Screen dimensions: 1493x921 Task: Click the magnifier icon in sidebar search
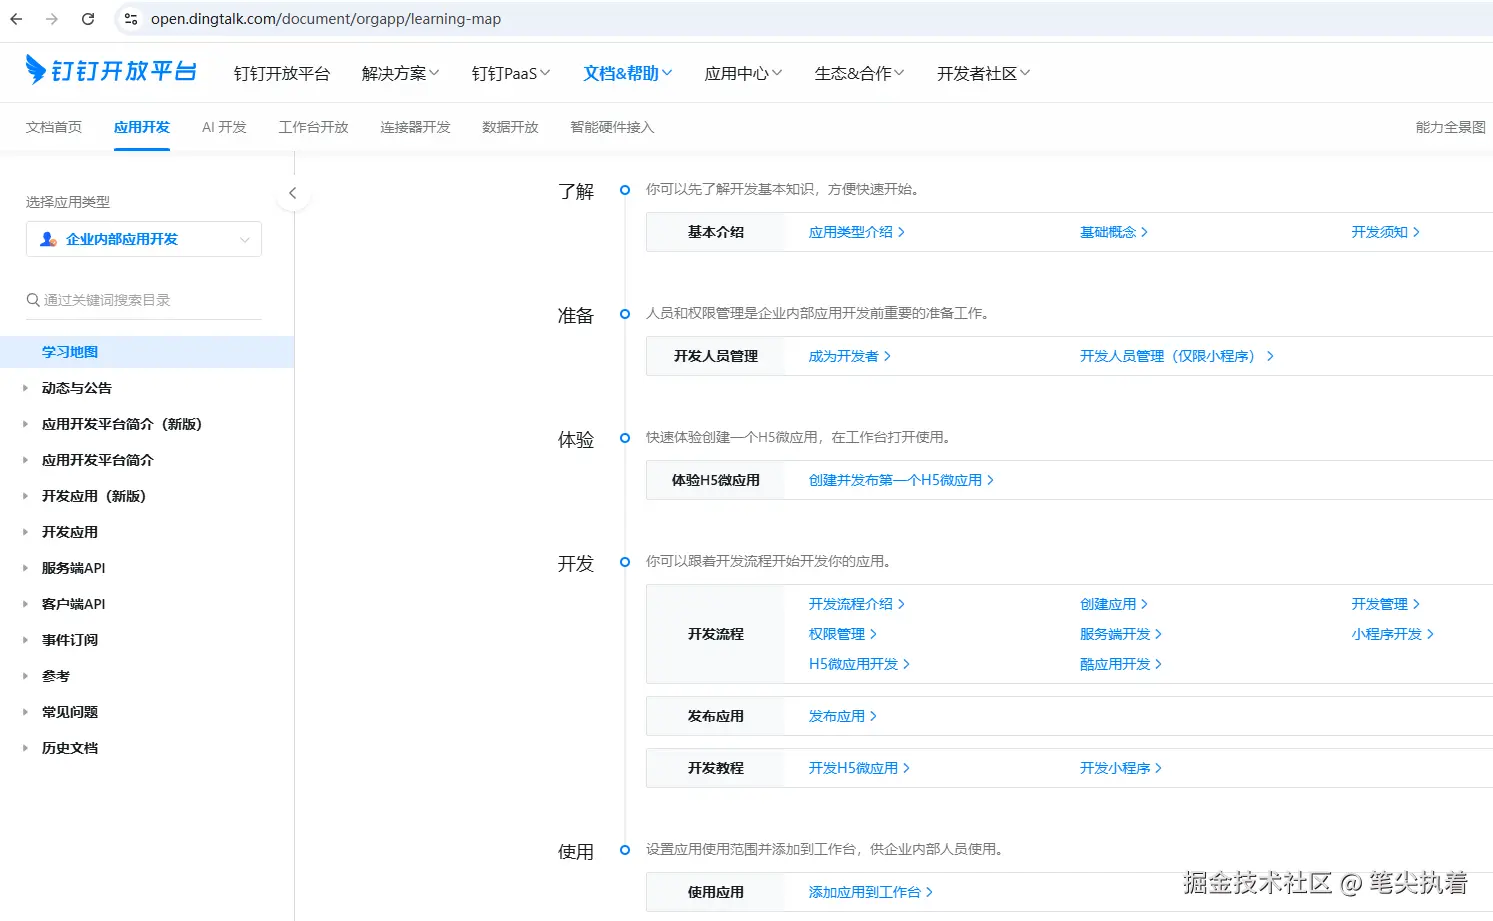(x=32, y=299)
